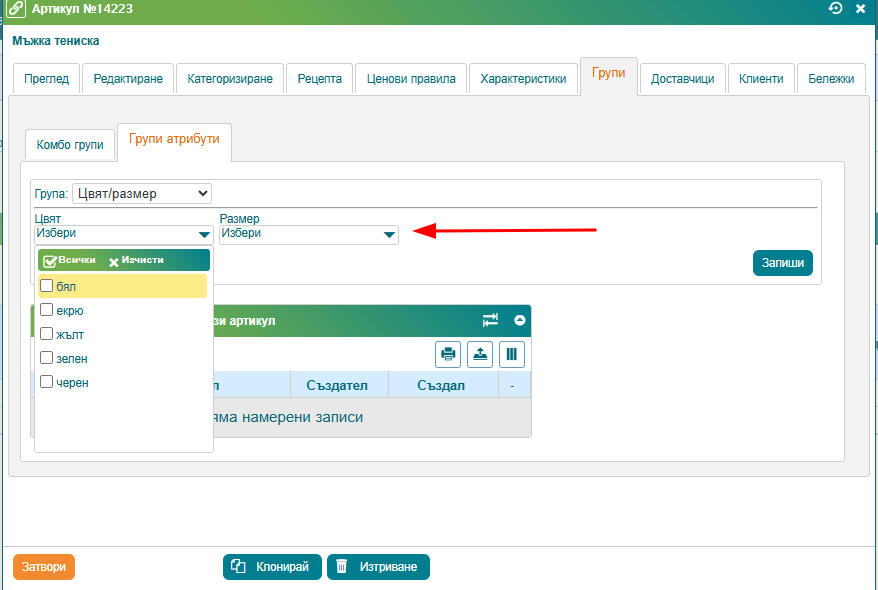Image resolution: width=878 pixels, height=590 pixels.
Task: Clear color selection with Изчисти
Action: [136, 260]
